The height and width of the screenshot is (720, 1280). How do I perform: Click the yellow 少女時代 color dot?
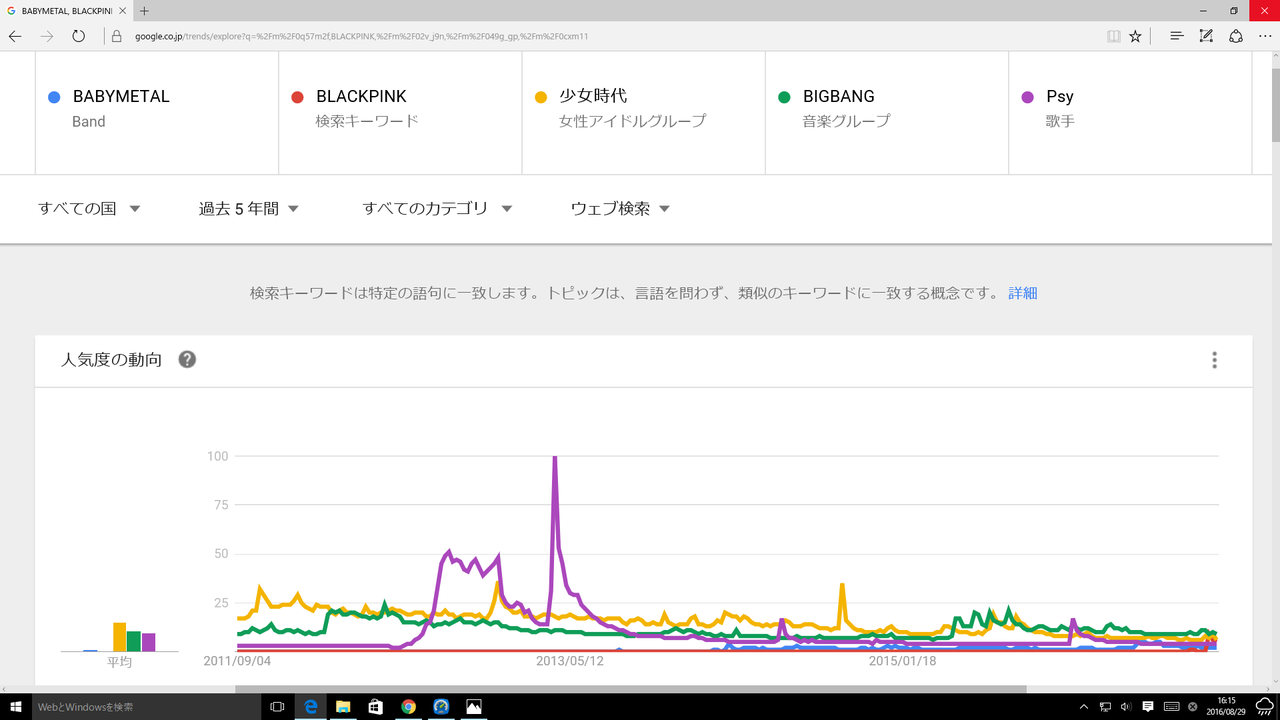[541, 97]
